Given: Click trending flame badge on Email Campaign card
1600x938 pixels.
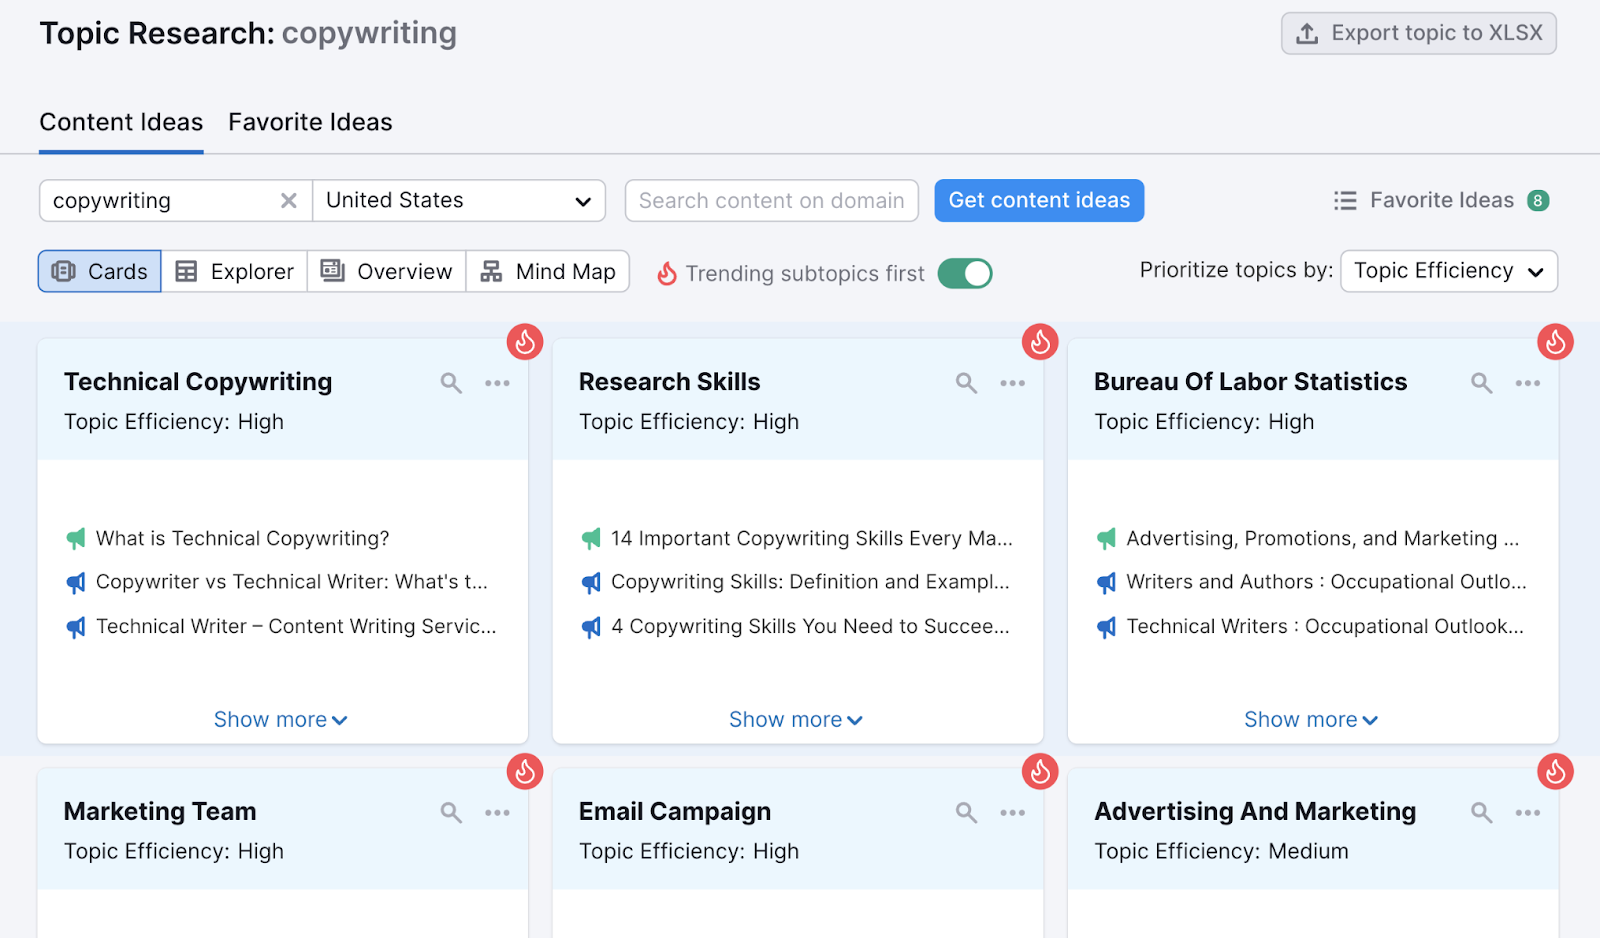Looking at the screenshot, I should (x=1040, y=771).
